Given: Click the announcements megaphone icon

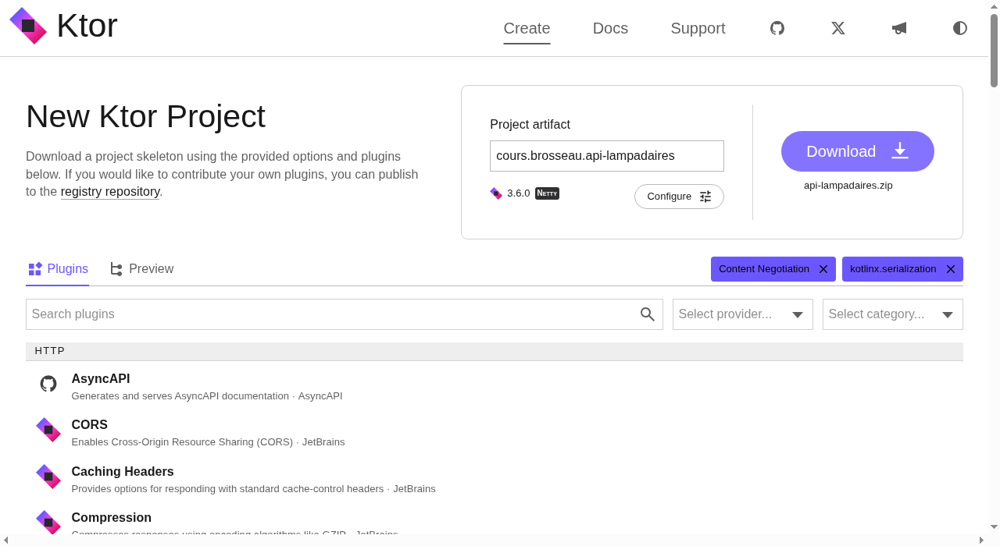Looking at the screenshot, I should [x=899, y=28].
